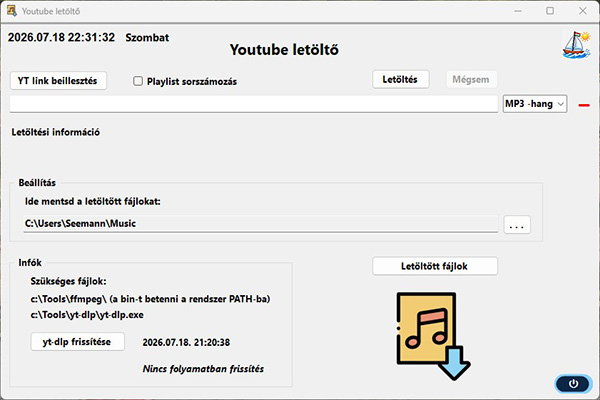Click 'Szükséges fájlok:' text
Viewport: 600px width, 400px height.
pos(68,281)
